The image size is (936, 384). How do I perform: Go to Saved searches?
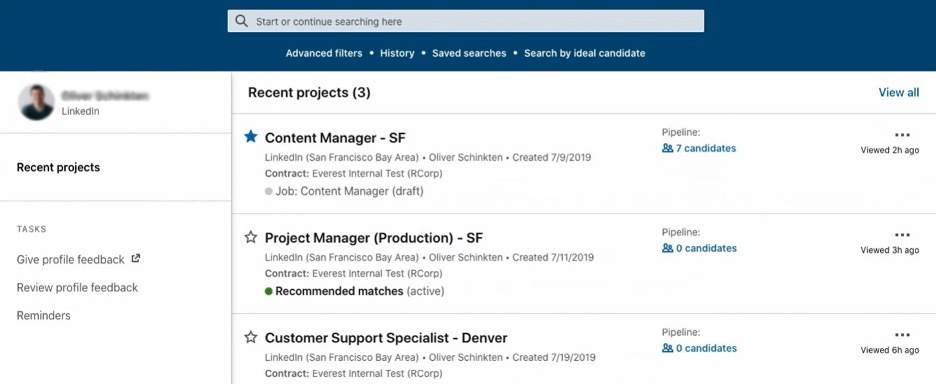[469, 53]
